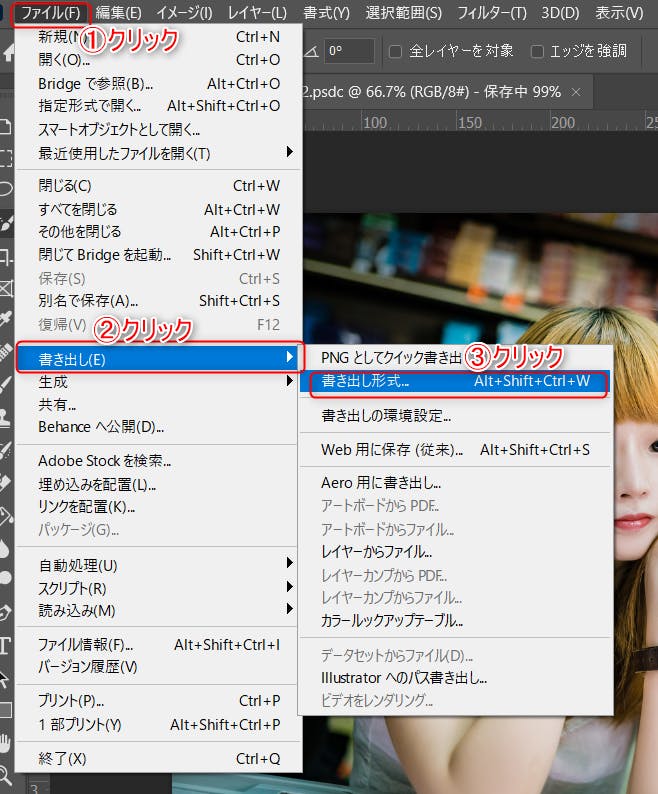Open the フィルター menu in menu bar
658x794 pixels.
(x=492, y=13)
